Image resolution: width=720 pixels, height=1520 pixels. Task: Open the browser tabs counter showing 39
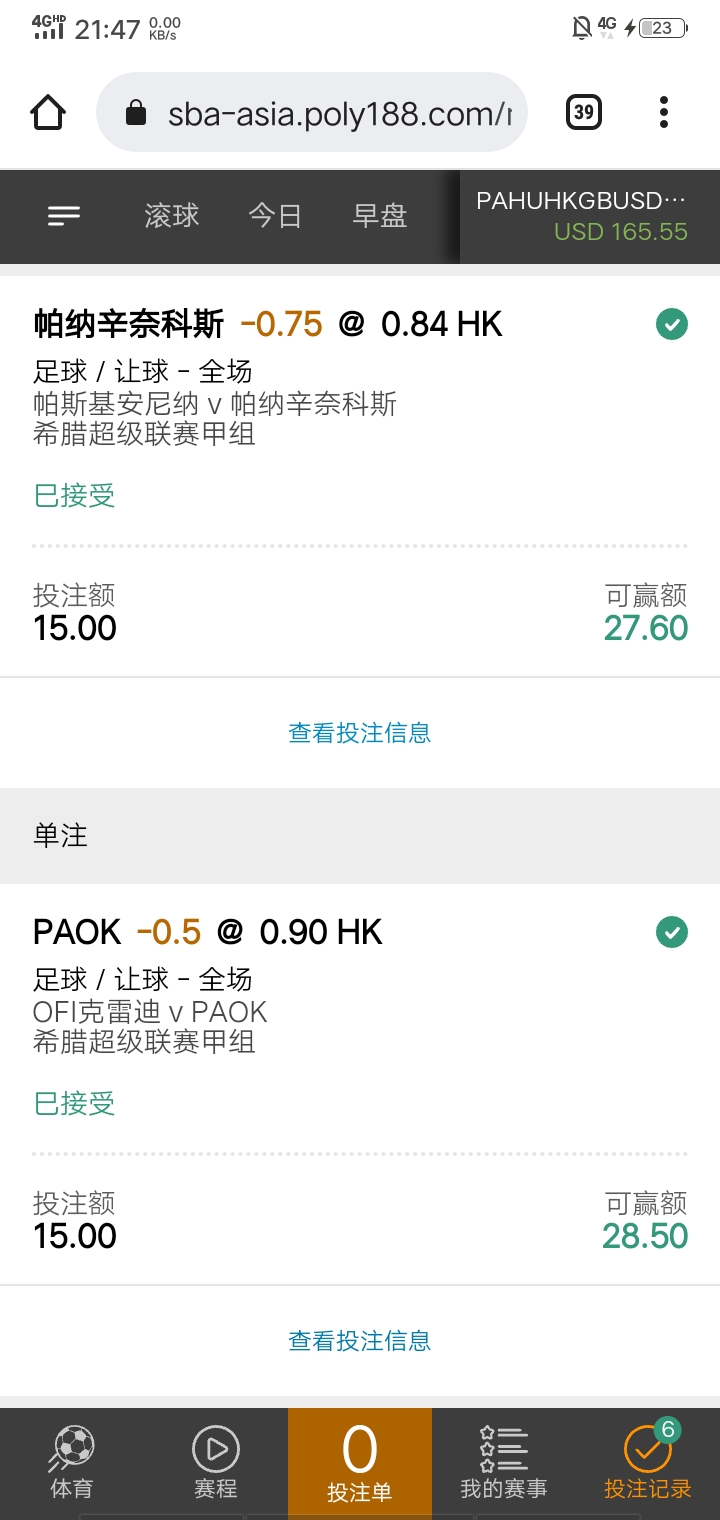(x=584, y=112)
